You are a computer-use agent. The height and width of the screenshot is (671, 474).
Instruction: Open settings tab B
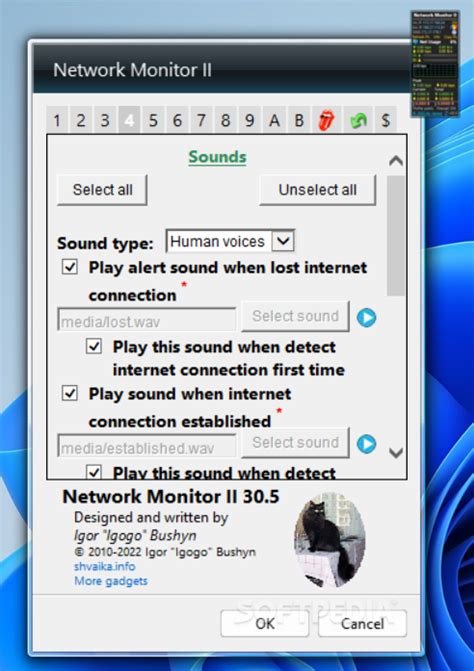coord(299,120)
